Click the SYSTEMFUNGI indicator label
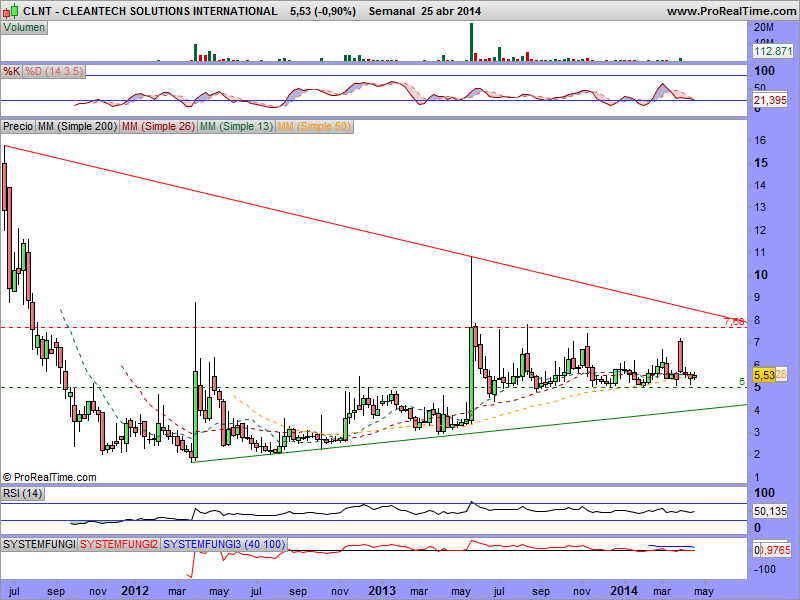The width and height of the screenshot is (800, 600). pyautogui.click(x=39, y=544)
